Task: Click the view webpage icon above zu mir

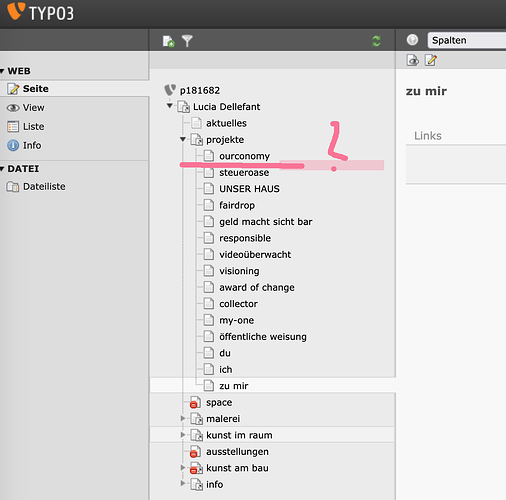Action: click(413, 60)
